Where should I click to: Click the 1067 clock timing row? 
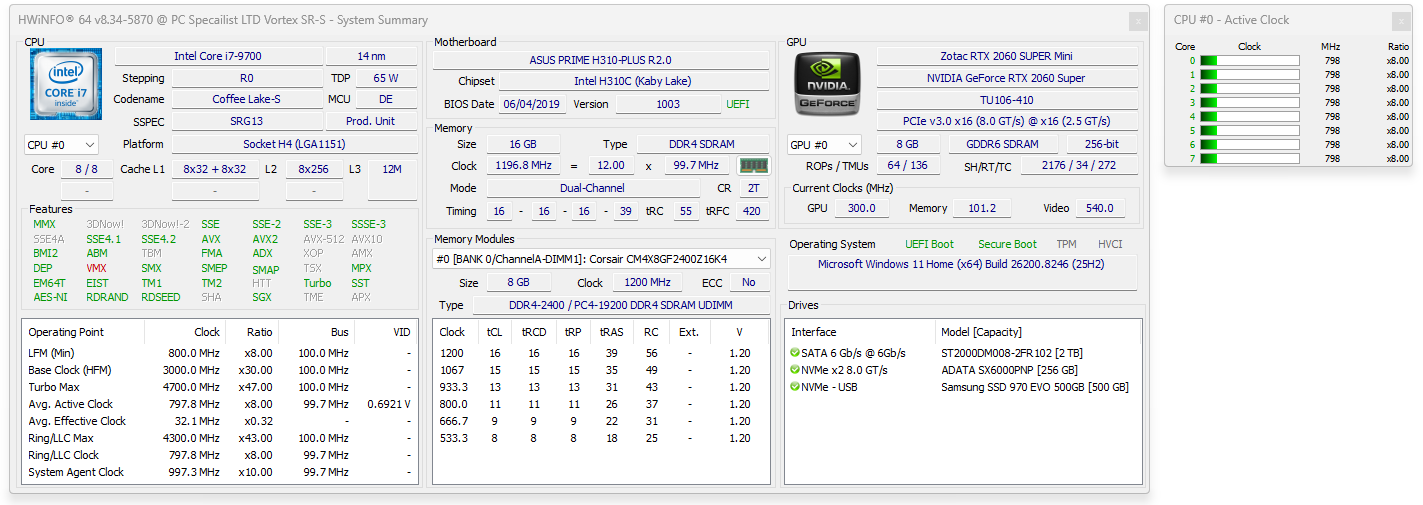pos(602,370)
